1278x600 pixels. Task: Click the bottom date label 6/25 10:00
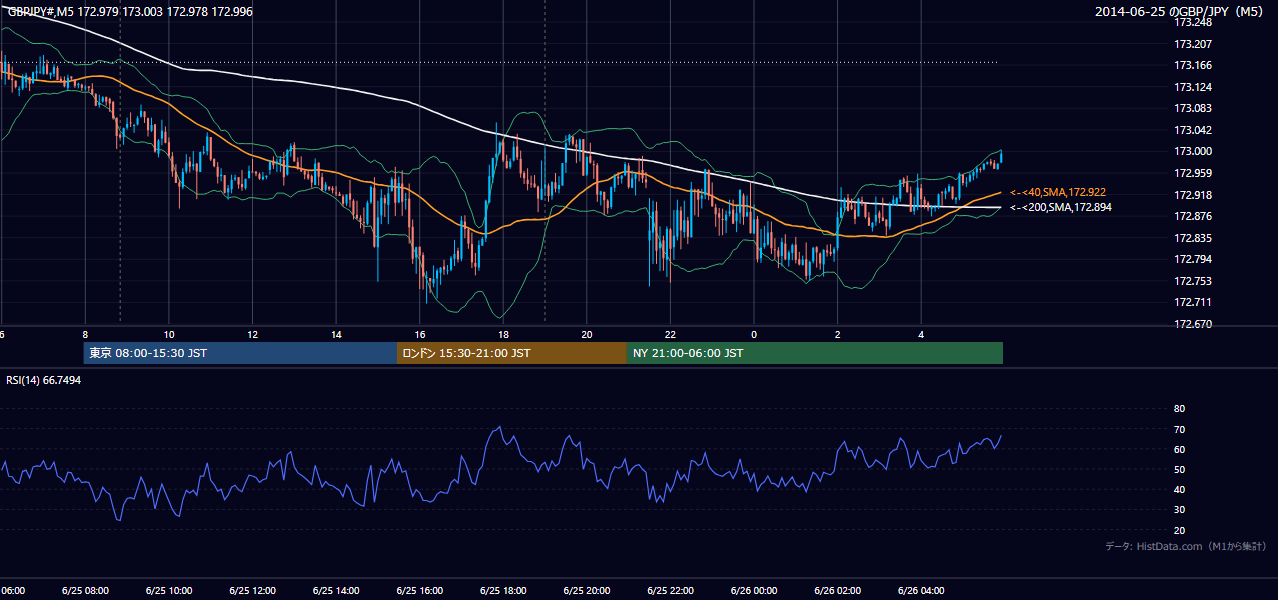(169, 591)
